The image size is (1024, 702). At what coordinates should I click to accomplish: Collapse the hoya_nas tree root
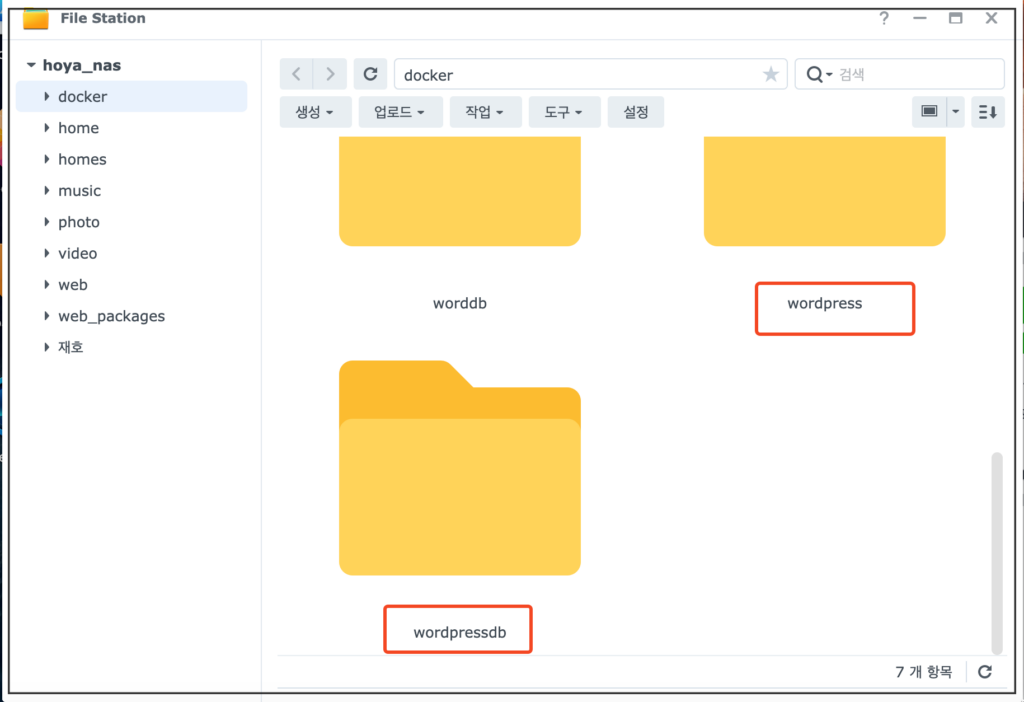point(31,65)
